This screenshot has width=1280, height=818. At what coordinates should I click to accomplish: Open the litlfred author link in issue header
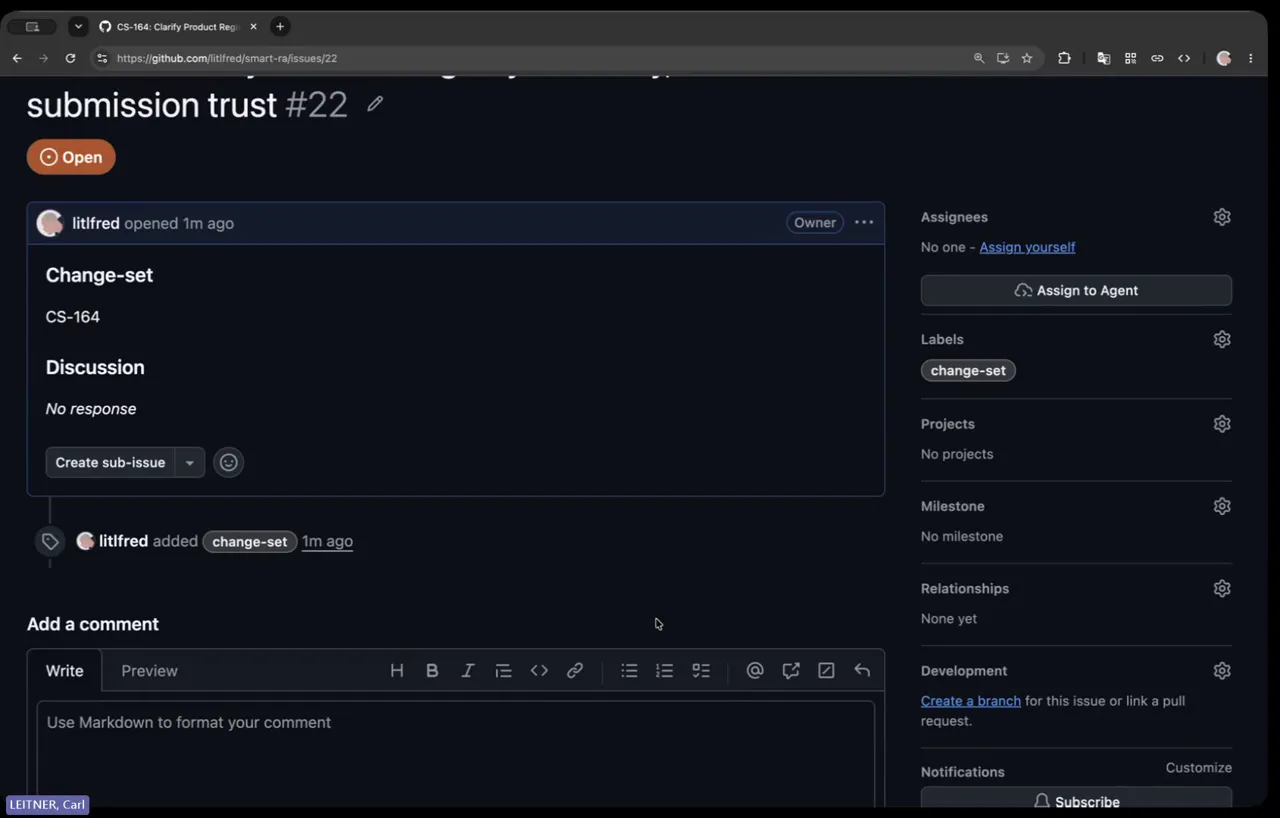[x=96, y=223]
